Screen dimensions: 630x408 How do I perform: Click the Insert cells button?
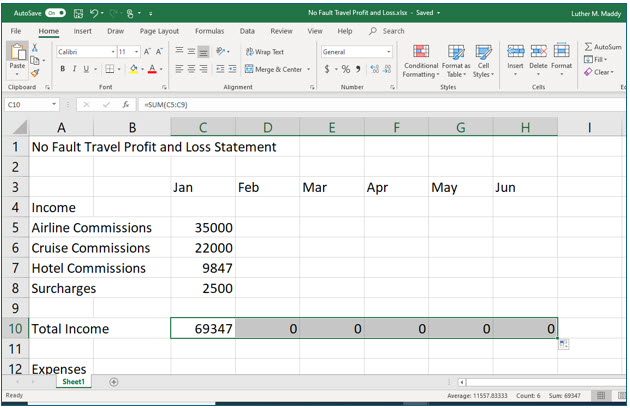pos(515,60)
